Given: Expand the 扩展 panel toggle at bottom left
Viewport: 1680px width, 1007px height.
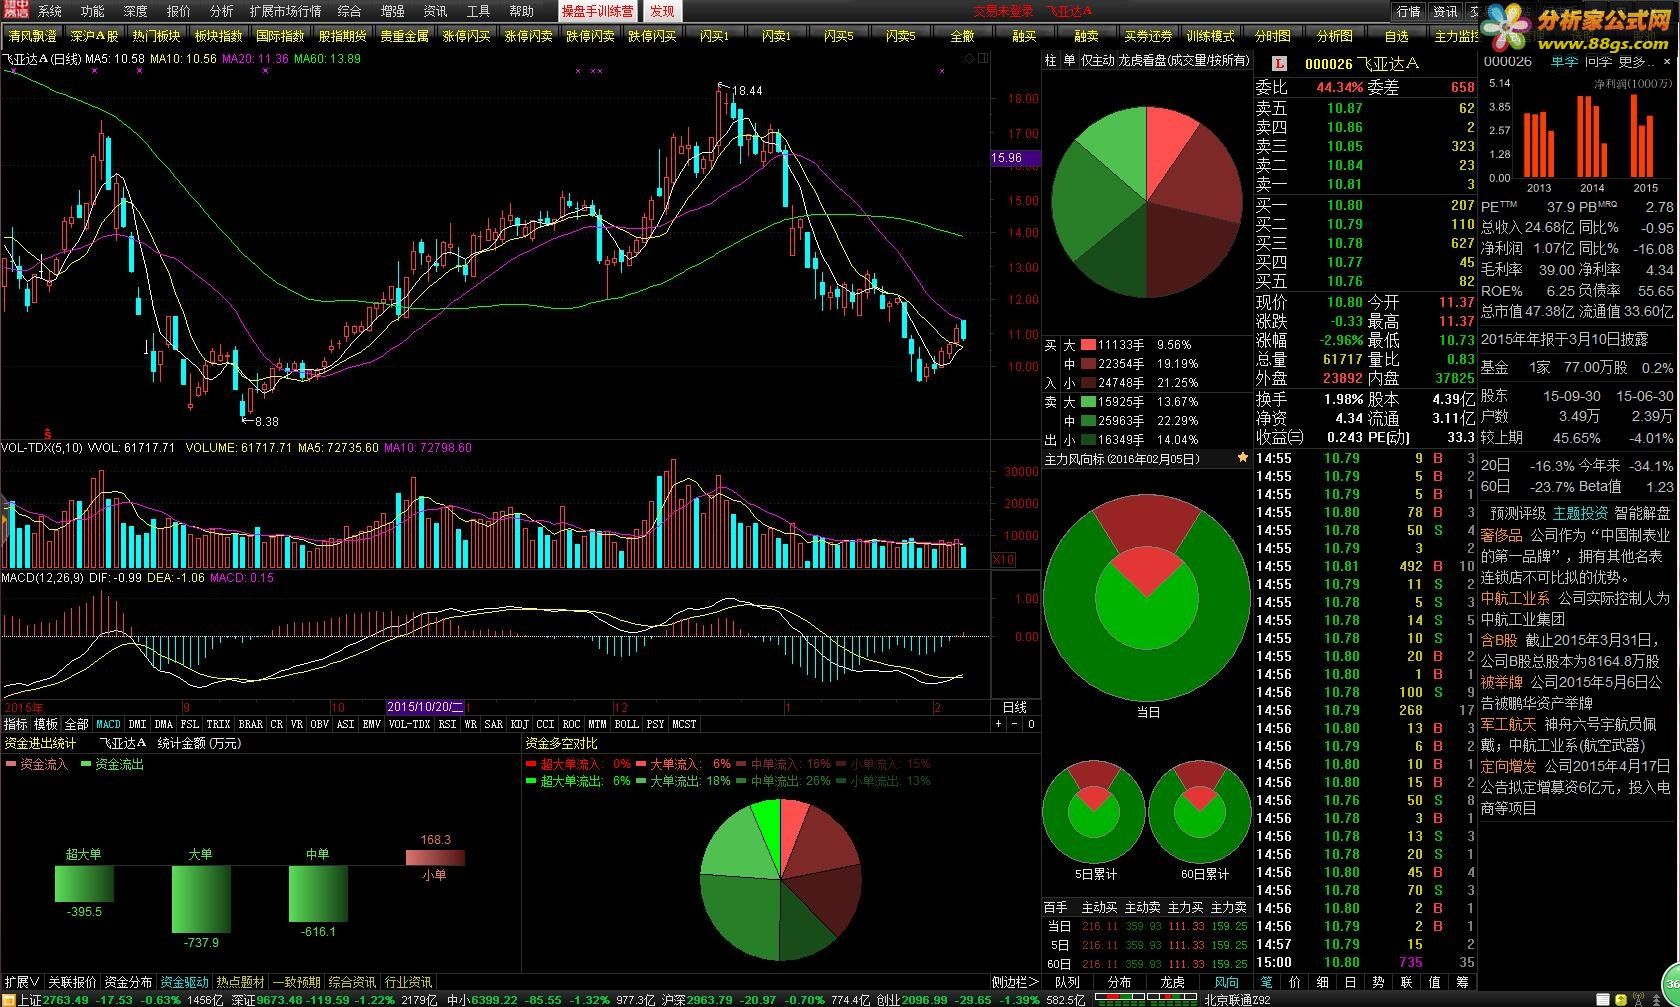Looking at the screenshot, I should coord(22,982).
